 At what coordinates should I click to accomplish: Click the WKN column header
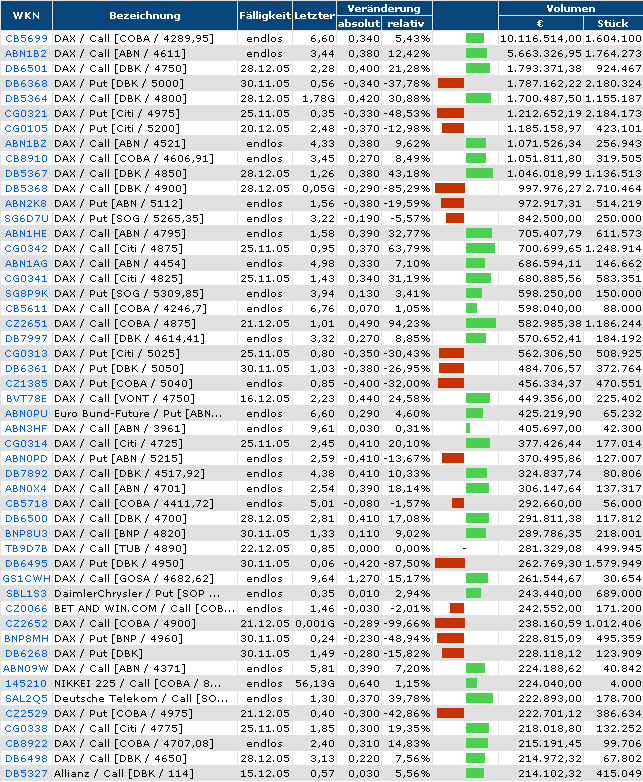tap(26, 15)
